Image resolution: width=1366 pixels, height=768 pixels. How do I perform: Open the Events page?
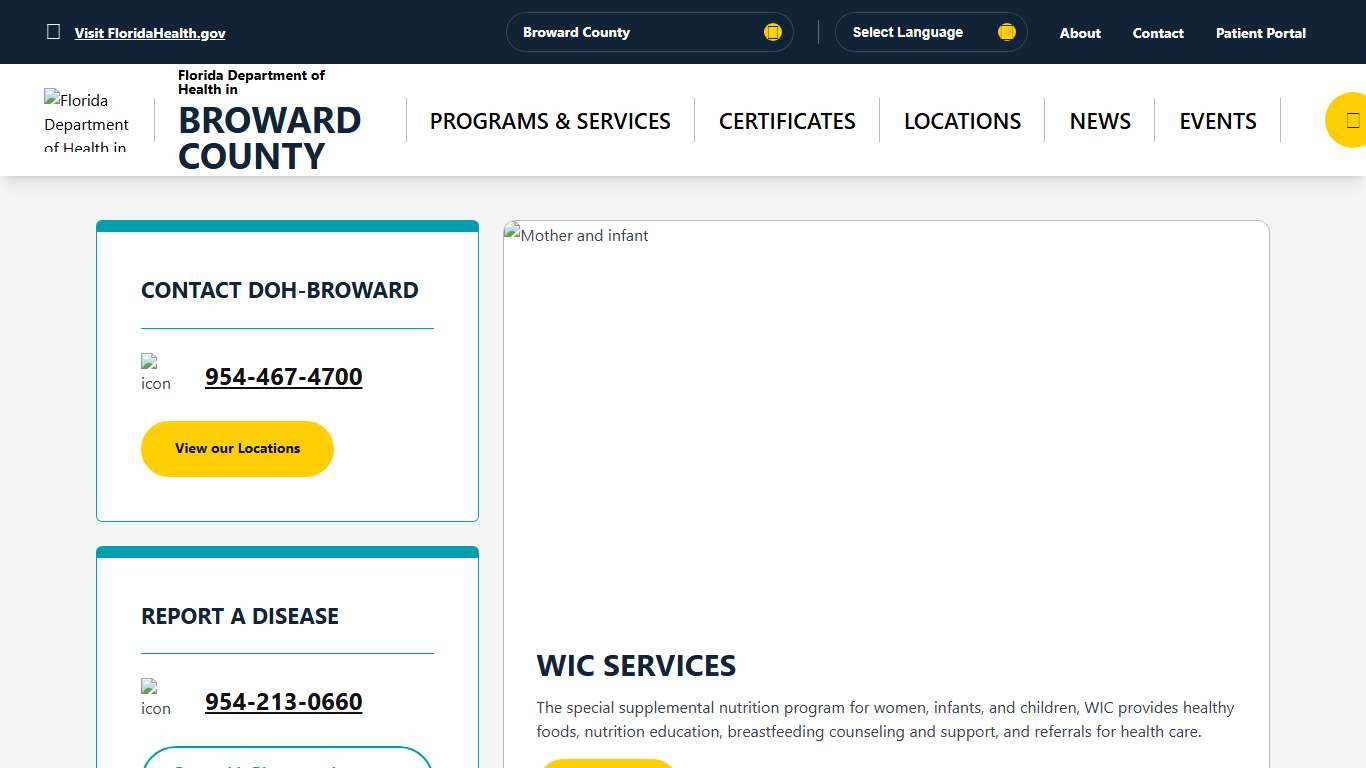[1217, 120]
